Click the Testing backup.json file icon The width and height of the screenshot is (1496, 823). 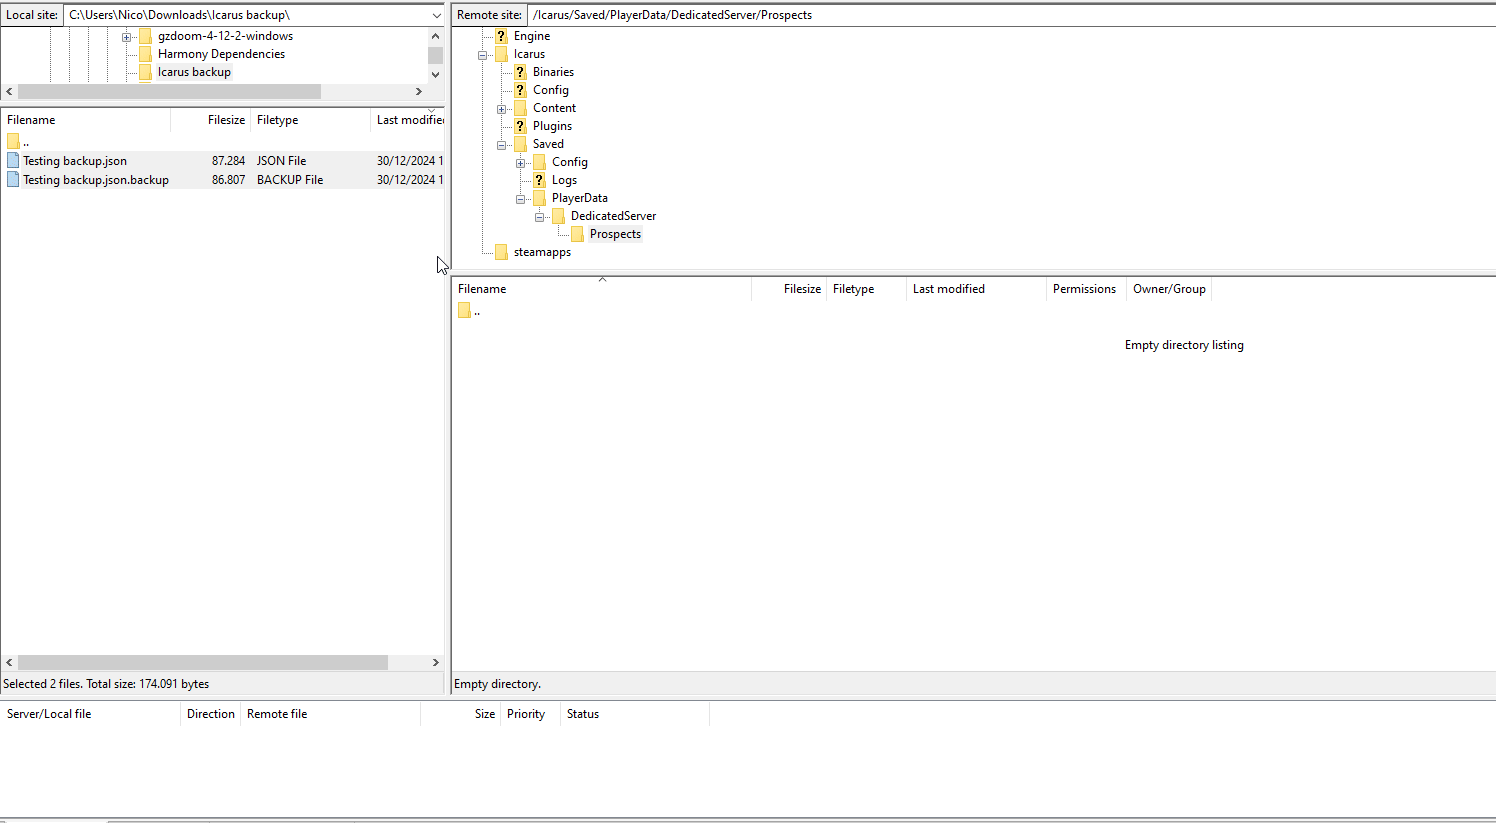point(13,160)
